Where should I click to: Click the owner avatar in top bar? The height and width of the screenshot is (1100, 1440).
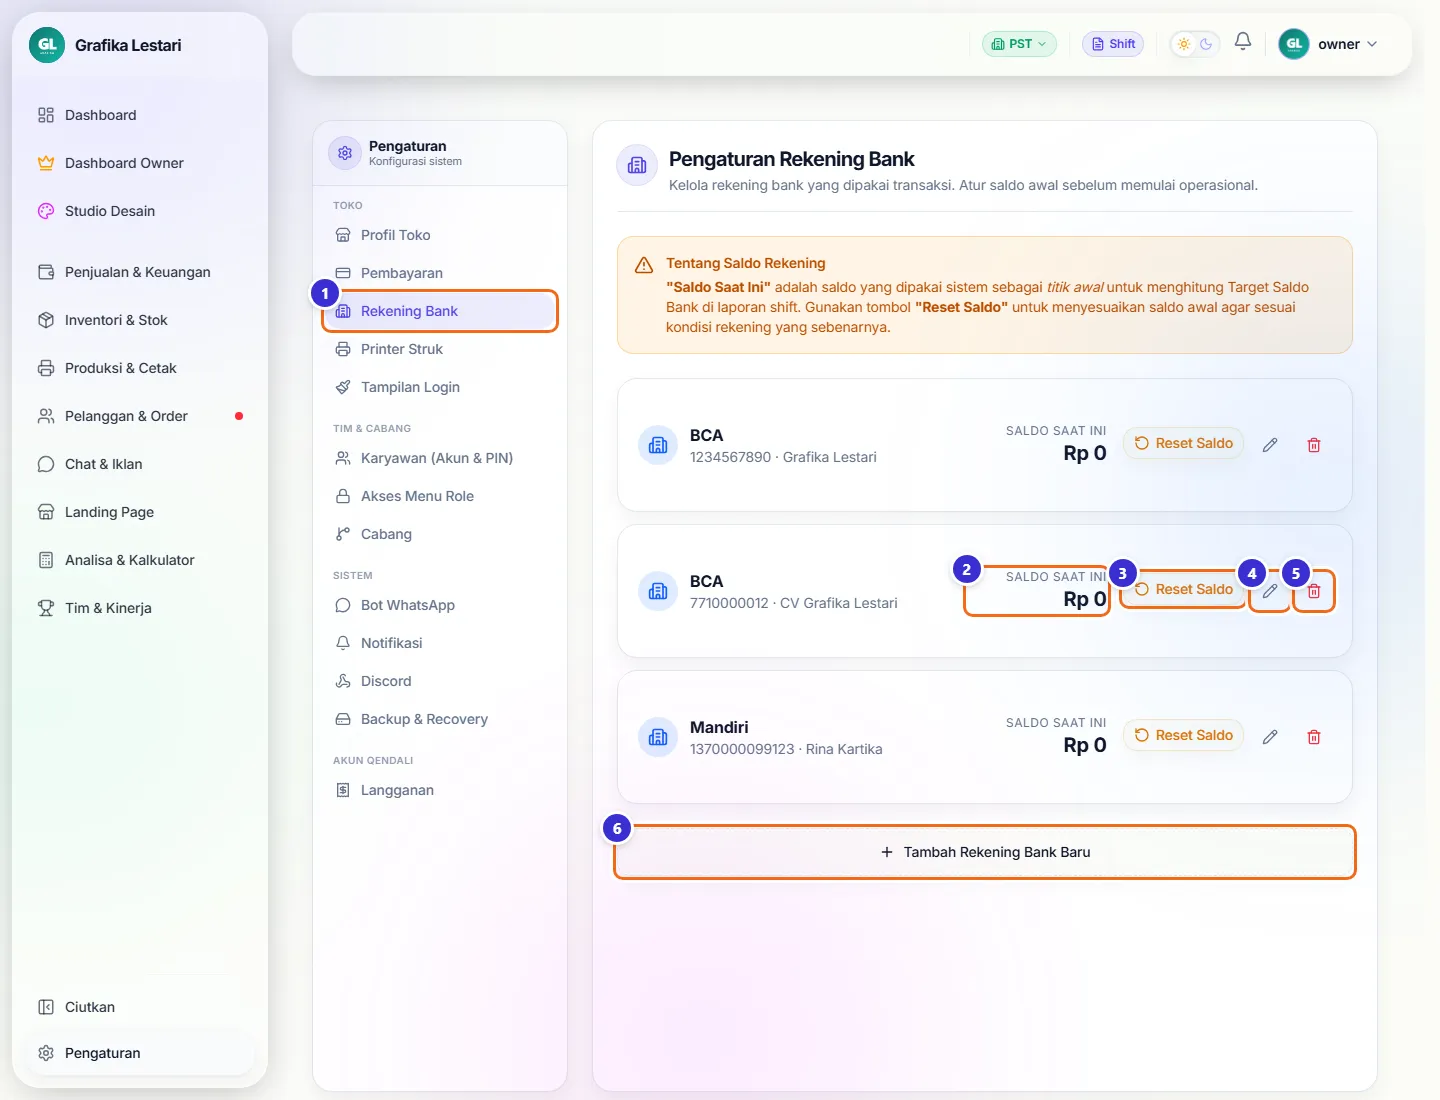click(1294, 44)
